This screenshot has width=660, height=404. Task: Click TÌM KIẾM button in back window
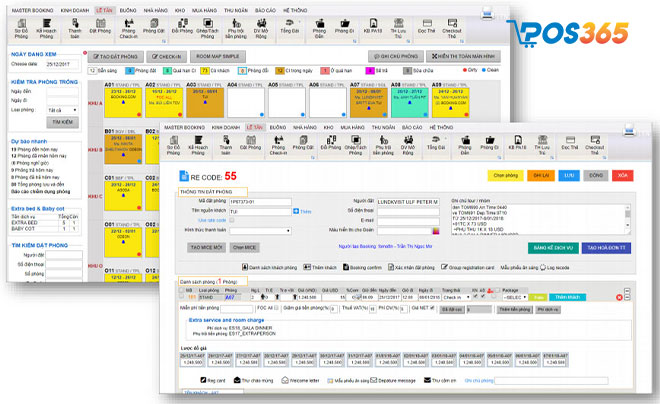coord(62,122)
